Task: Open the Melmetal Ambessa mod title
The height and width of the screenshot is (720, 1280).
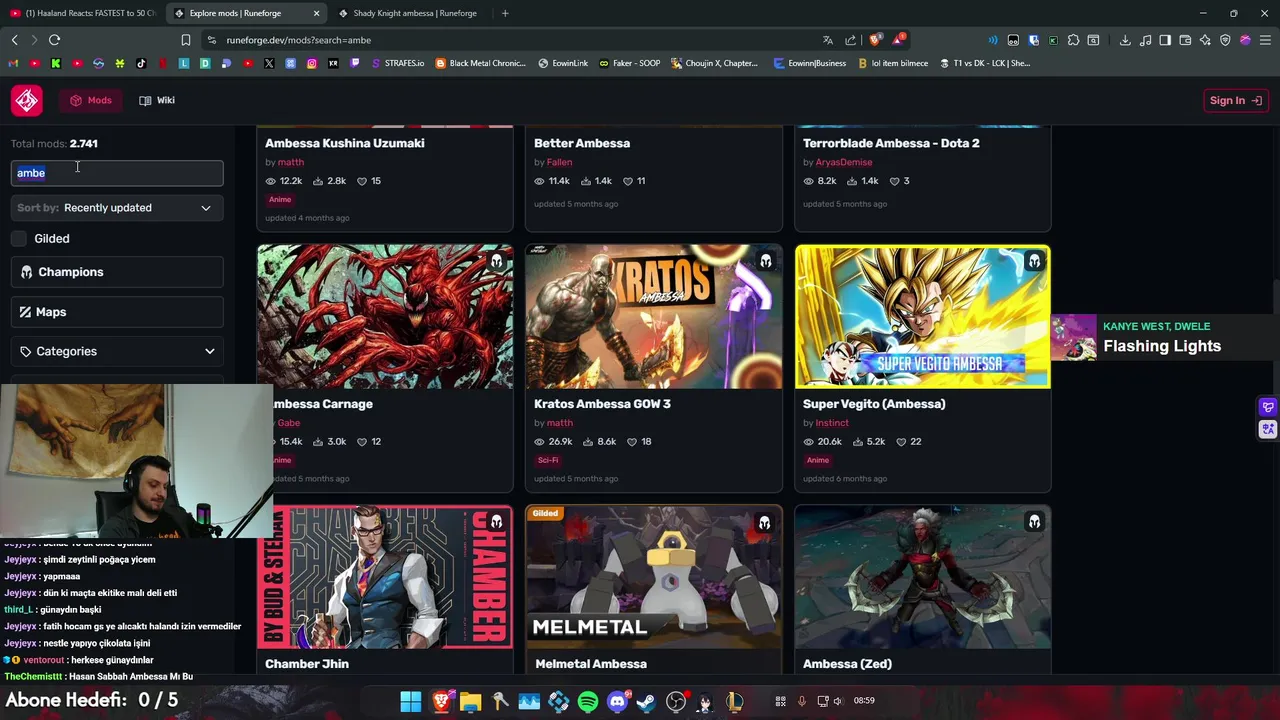Action: (591, 664)
